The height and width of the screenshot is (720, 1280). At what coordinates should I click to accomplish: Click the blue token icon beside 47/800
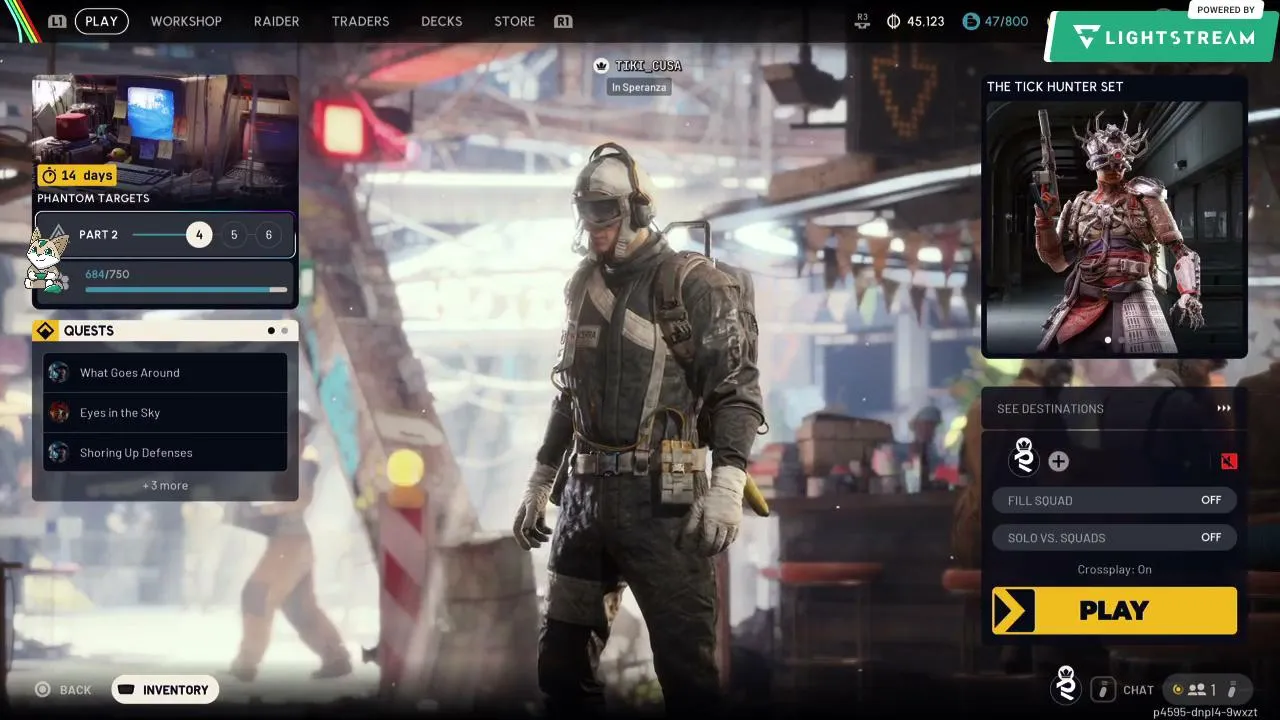coord(971,21)
